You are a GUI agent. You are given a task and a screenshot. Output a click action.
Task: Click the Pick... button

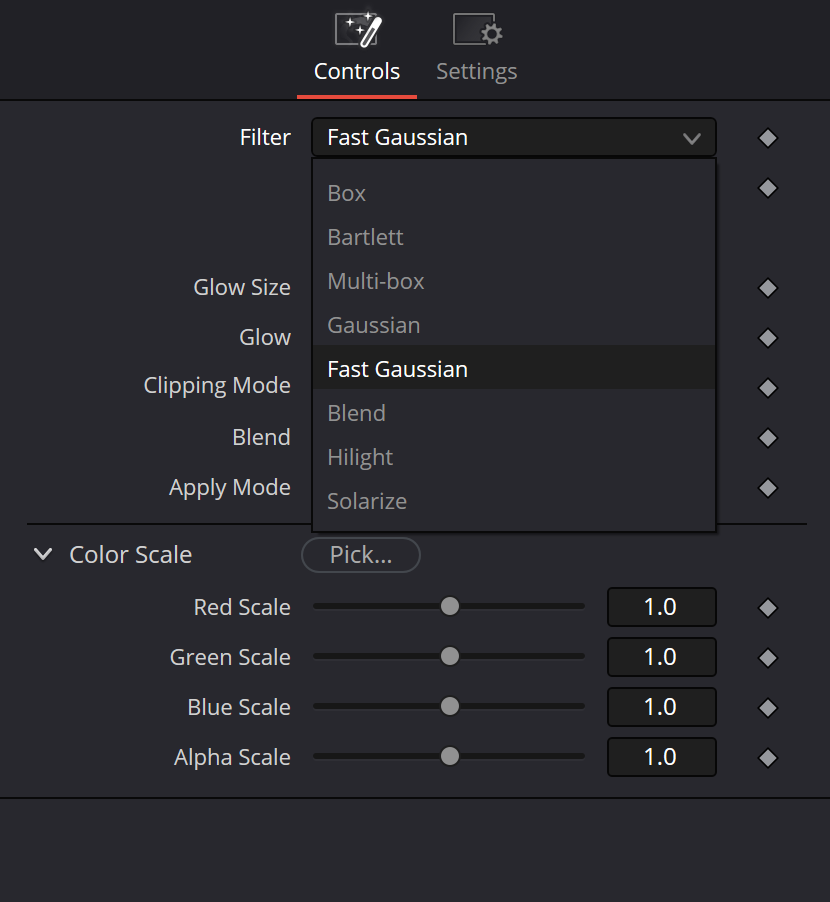(361, 555)
